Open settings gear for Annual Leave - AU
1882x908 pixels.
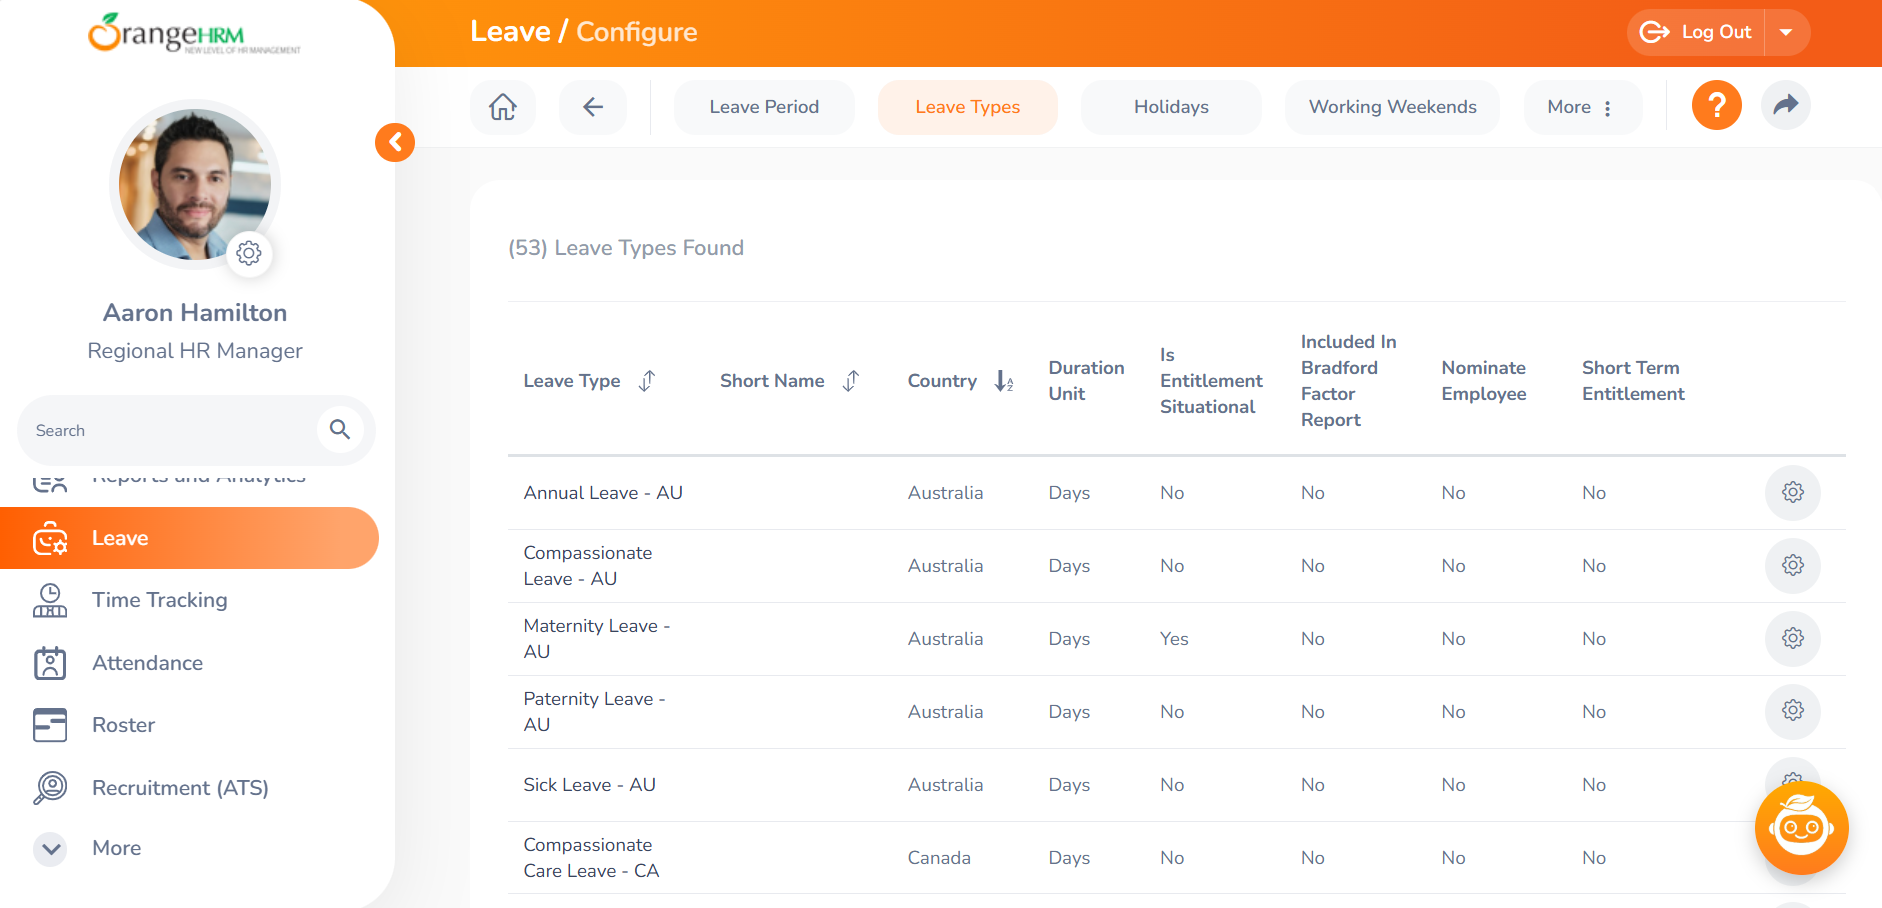click(1793, 492)
